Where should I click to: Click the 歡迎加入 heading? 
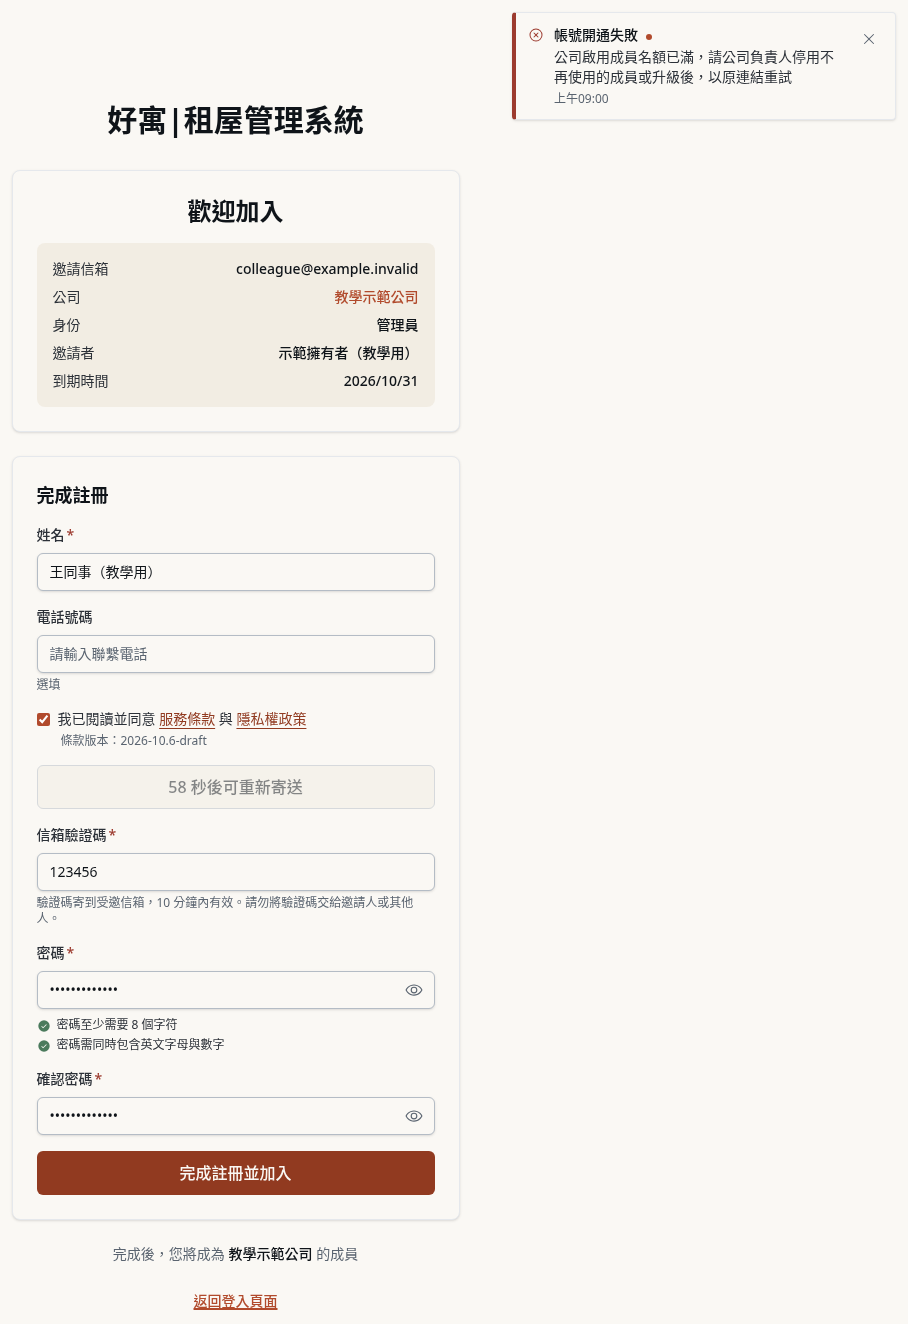tap(236, 211)
